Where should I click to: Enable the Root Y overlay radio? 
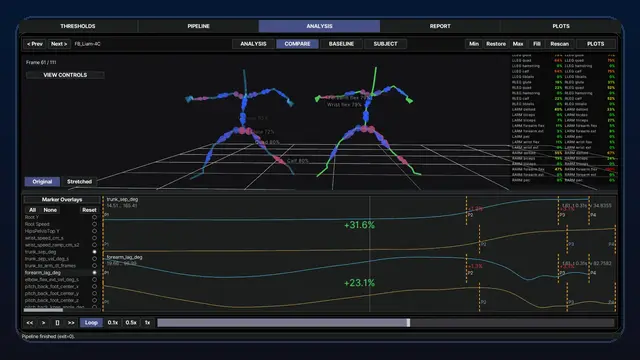point(94,217)
